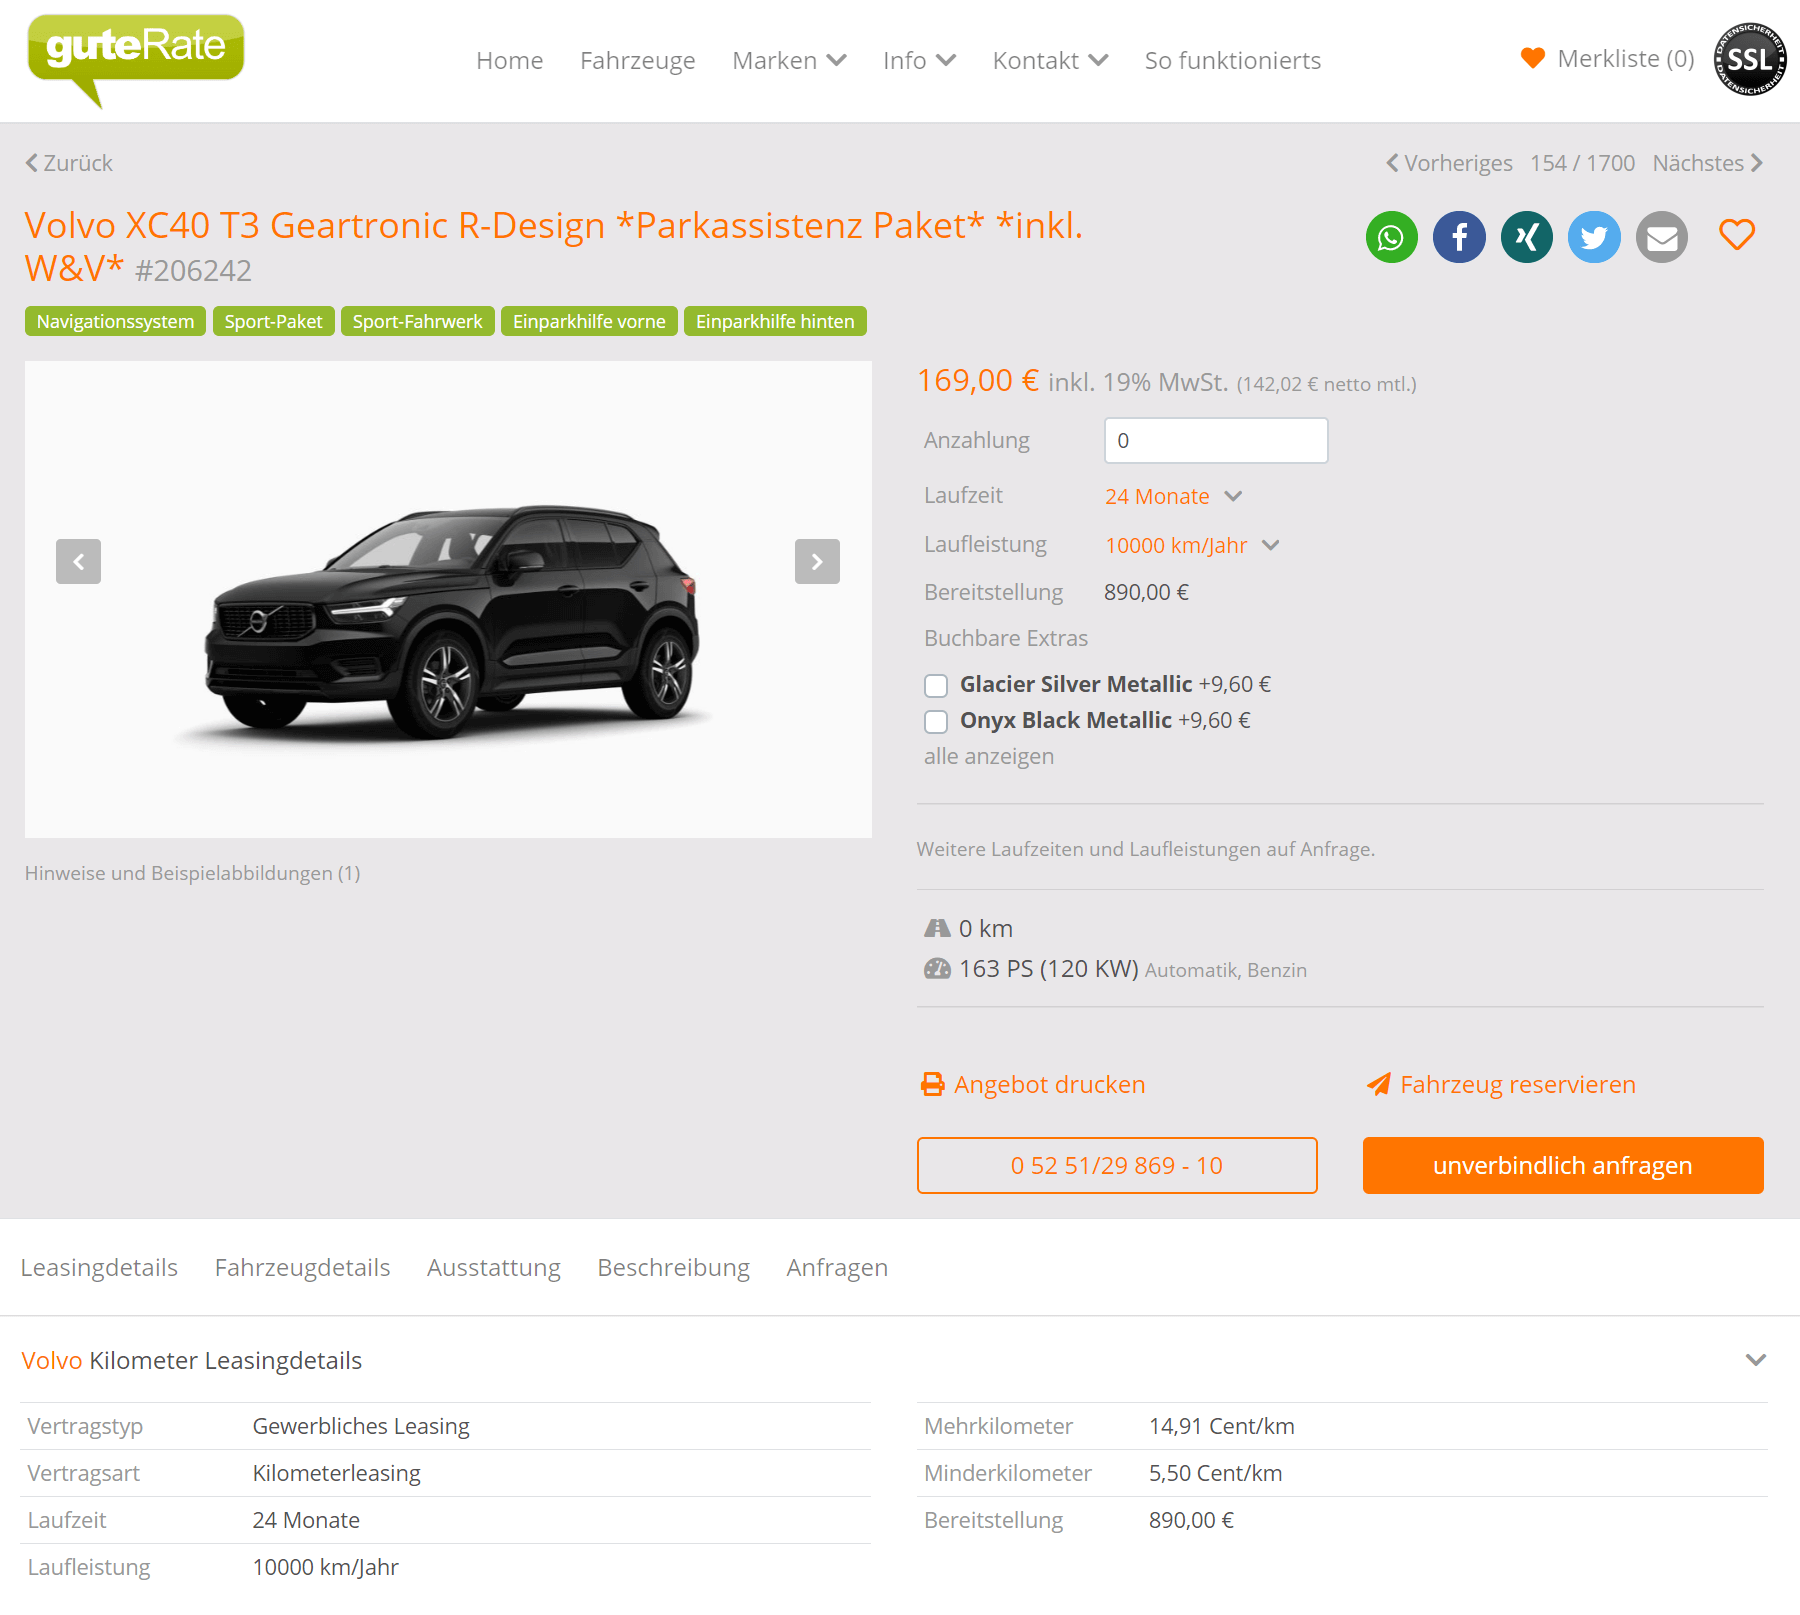Click the Kilometerleasing value
The height and width of the screenshot is (1615, 1800).
pos(336,1473)
